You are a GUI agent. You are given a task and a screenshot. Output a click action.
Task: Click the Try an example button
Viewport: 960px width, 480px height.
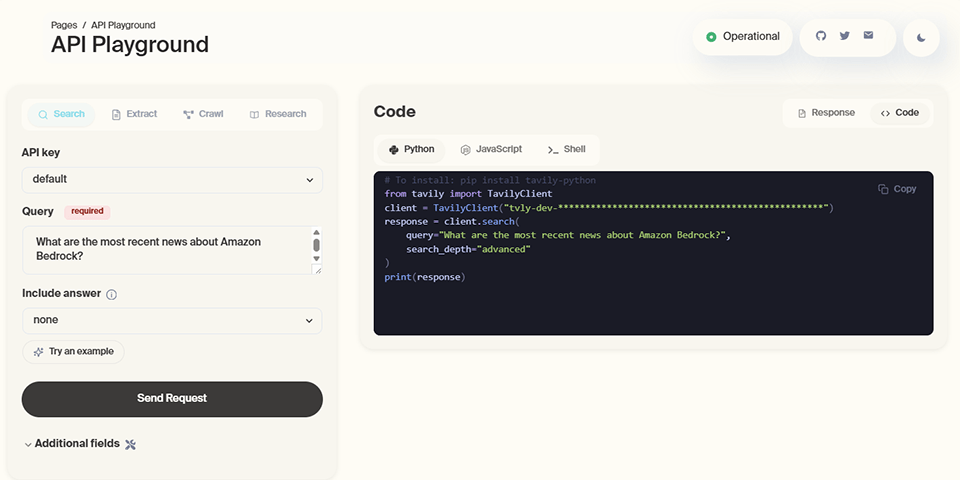click(73, 352)
